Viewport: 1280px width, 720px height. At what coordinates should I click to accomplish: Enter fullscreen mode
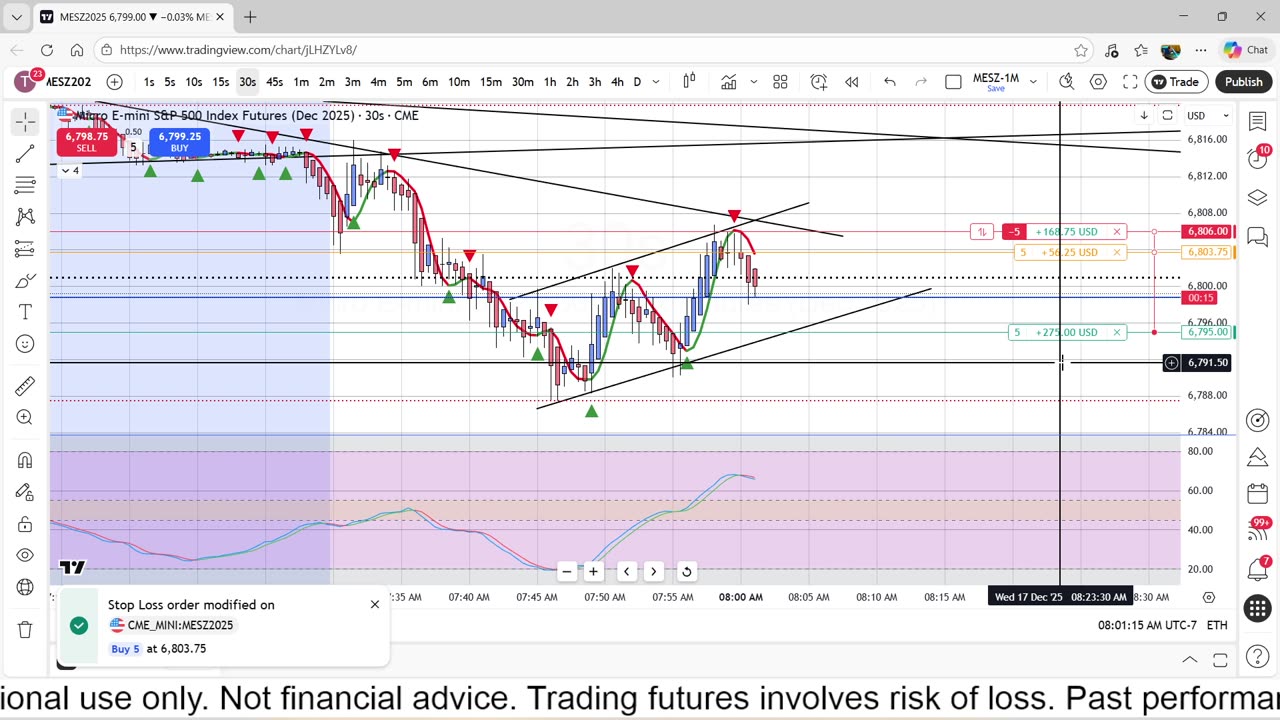tap(1130, 82)
